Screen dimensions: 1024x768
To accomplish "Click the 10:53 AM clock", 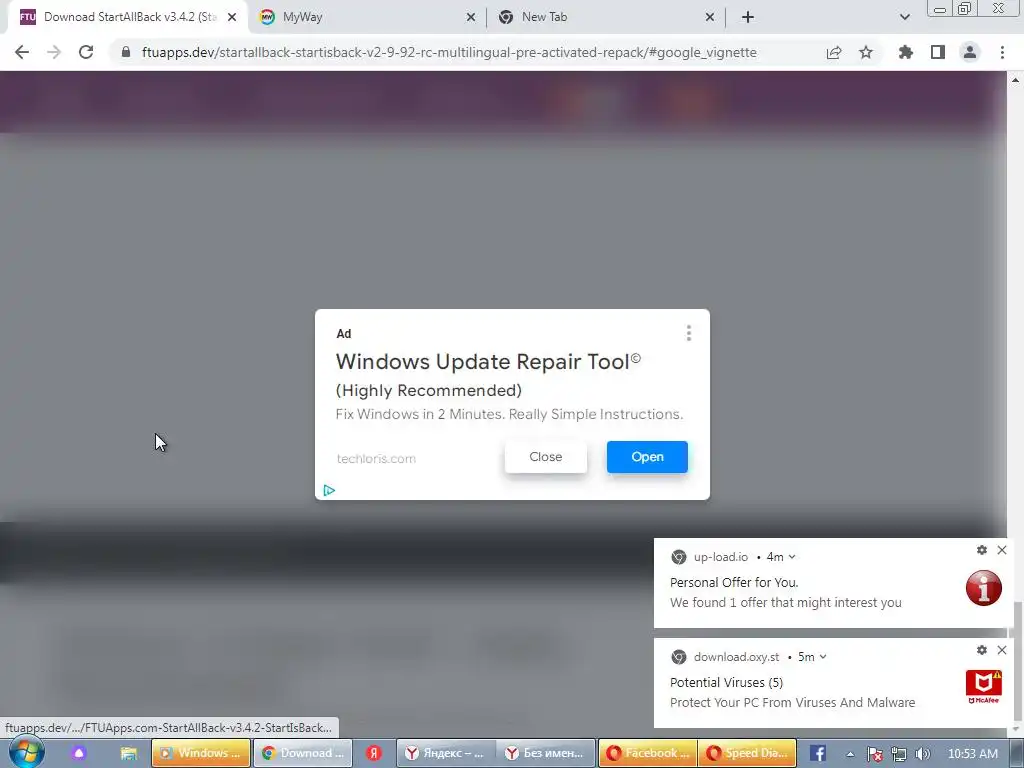I will coord(973,754).
